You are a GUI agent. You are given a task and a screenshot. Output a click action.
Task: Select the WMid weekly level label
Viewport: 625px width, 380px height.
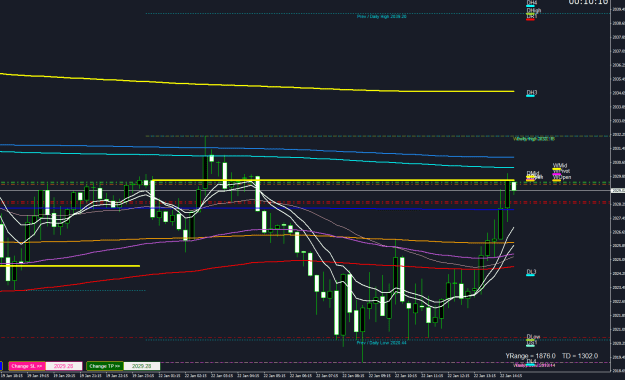click(x=560, y=165)
